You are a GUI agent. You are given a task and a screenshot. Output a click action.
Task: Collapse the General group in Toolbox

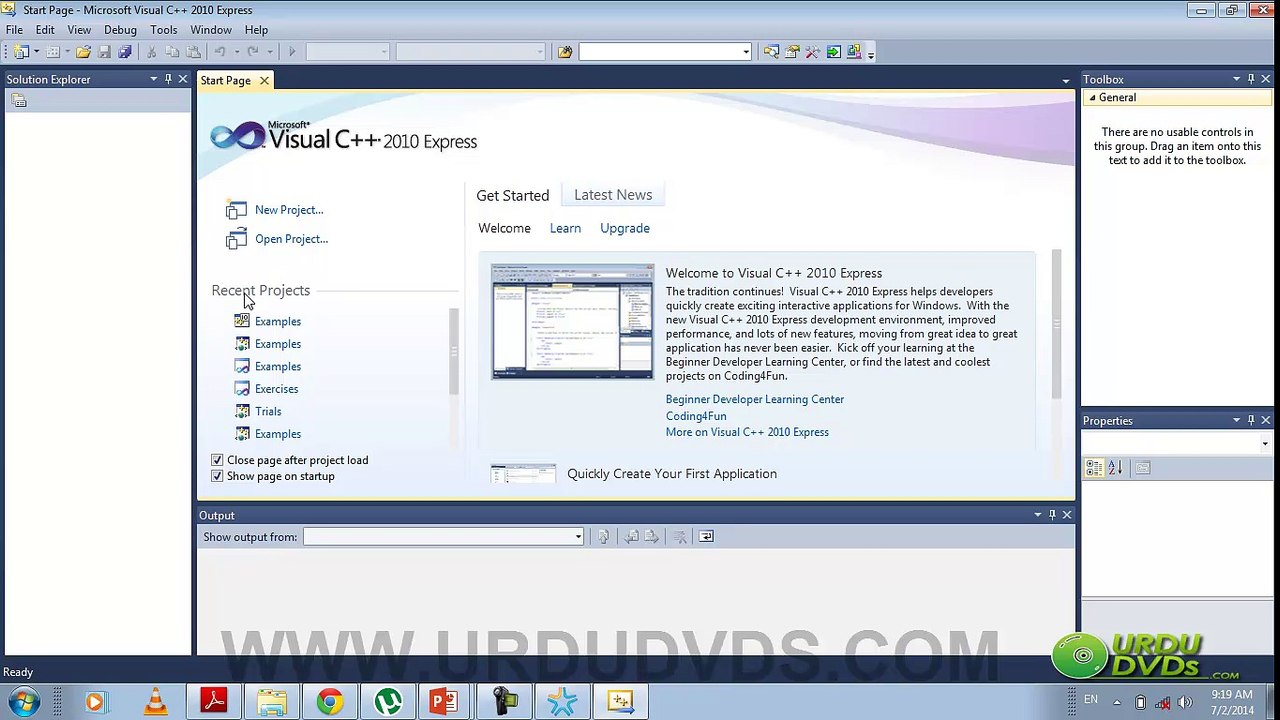[x=1092, y=98]
